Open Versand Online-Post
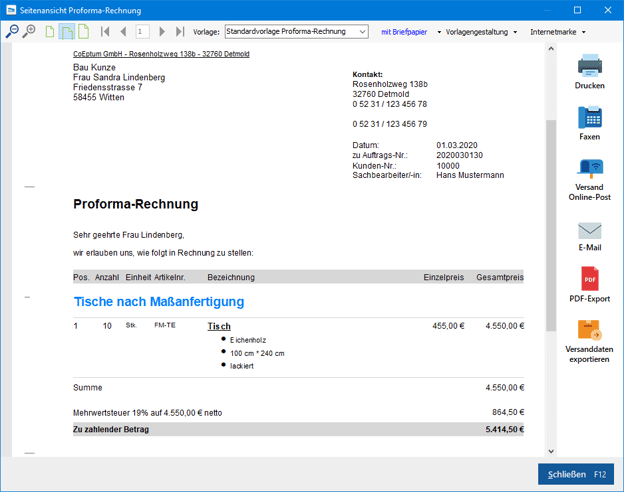This screenshot has height=492, width=624. pos(590,168)
